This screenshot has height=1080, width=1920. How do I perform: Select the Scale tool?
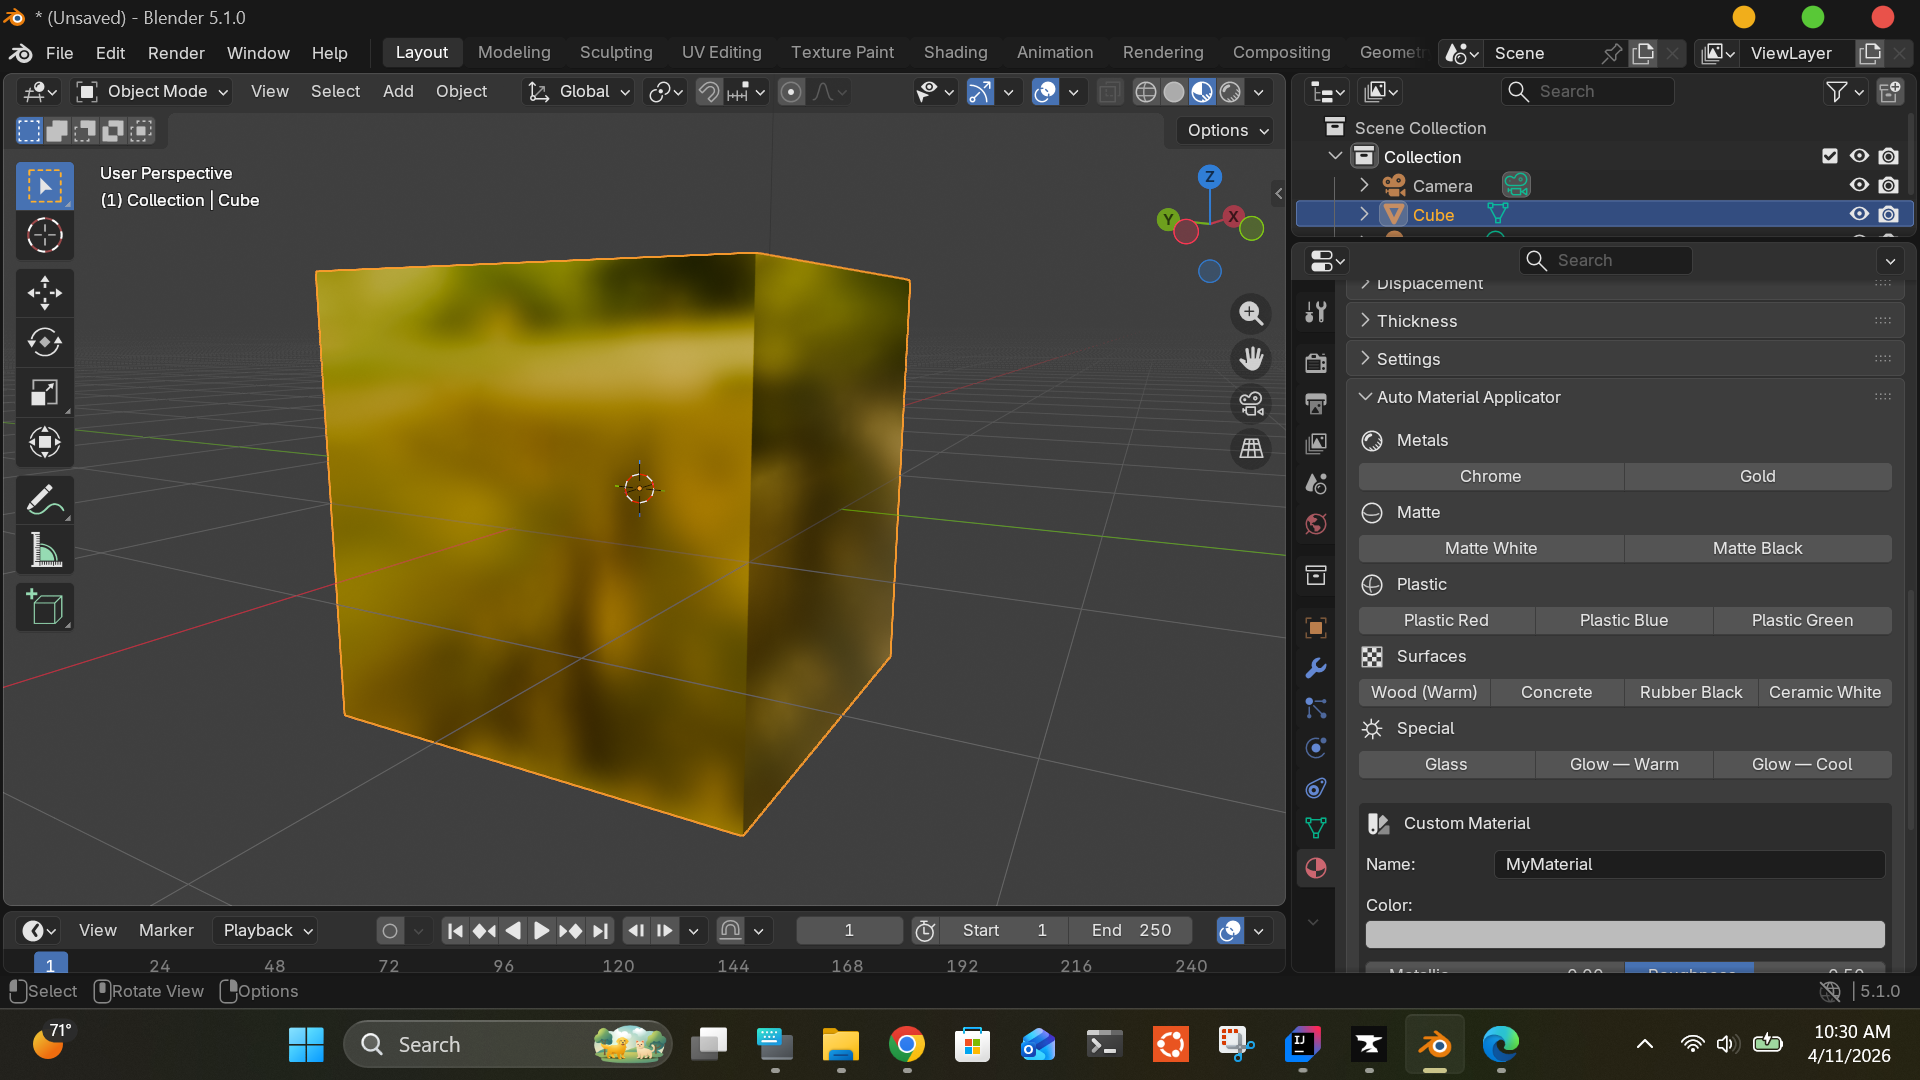pyautogui.click(x=44, y=393)
